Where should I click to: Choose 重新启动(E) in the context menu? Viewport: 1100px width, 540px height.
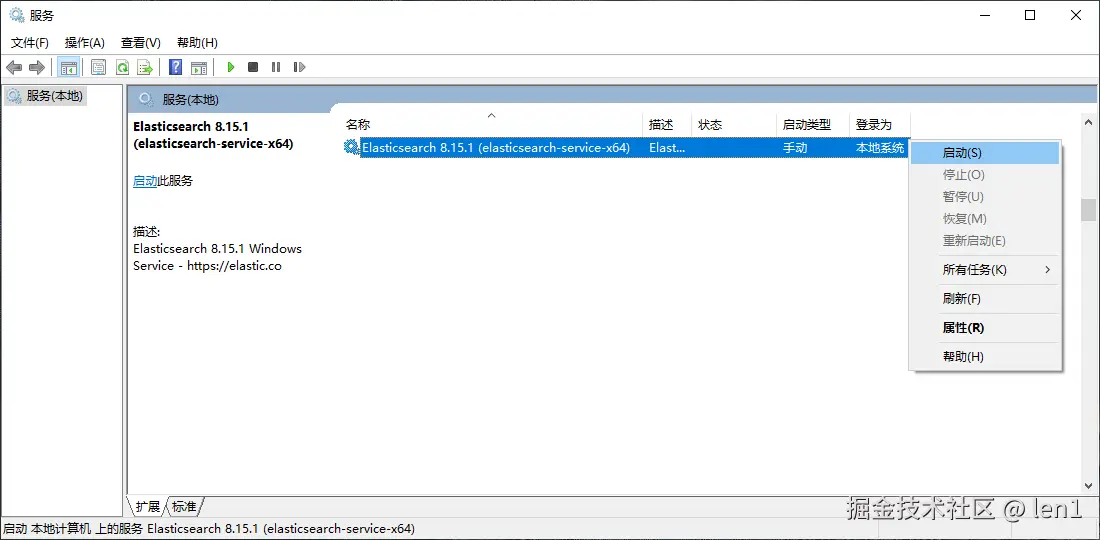tap(986, 241)
